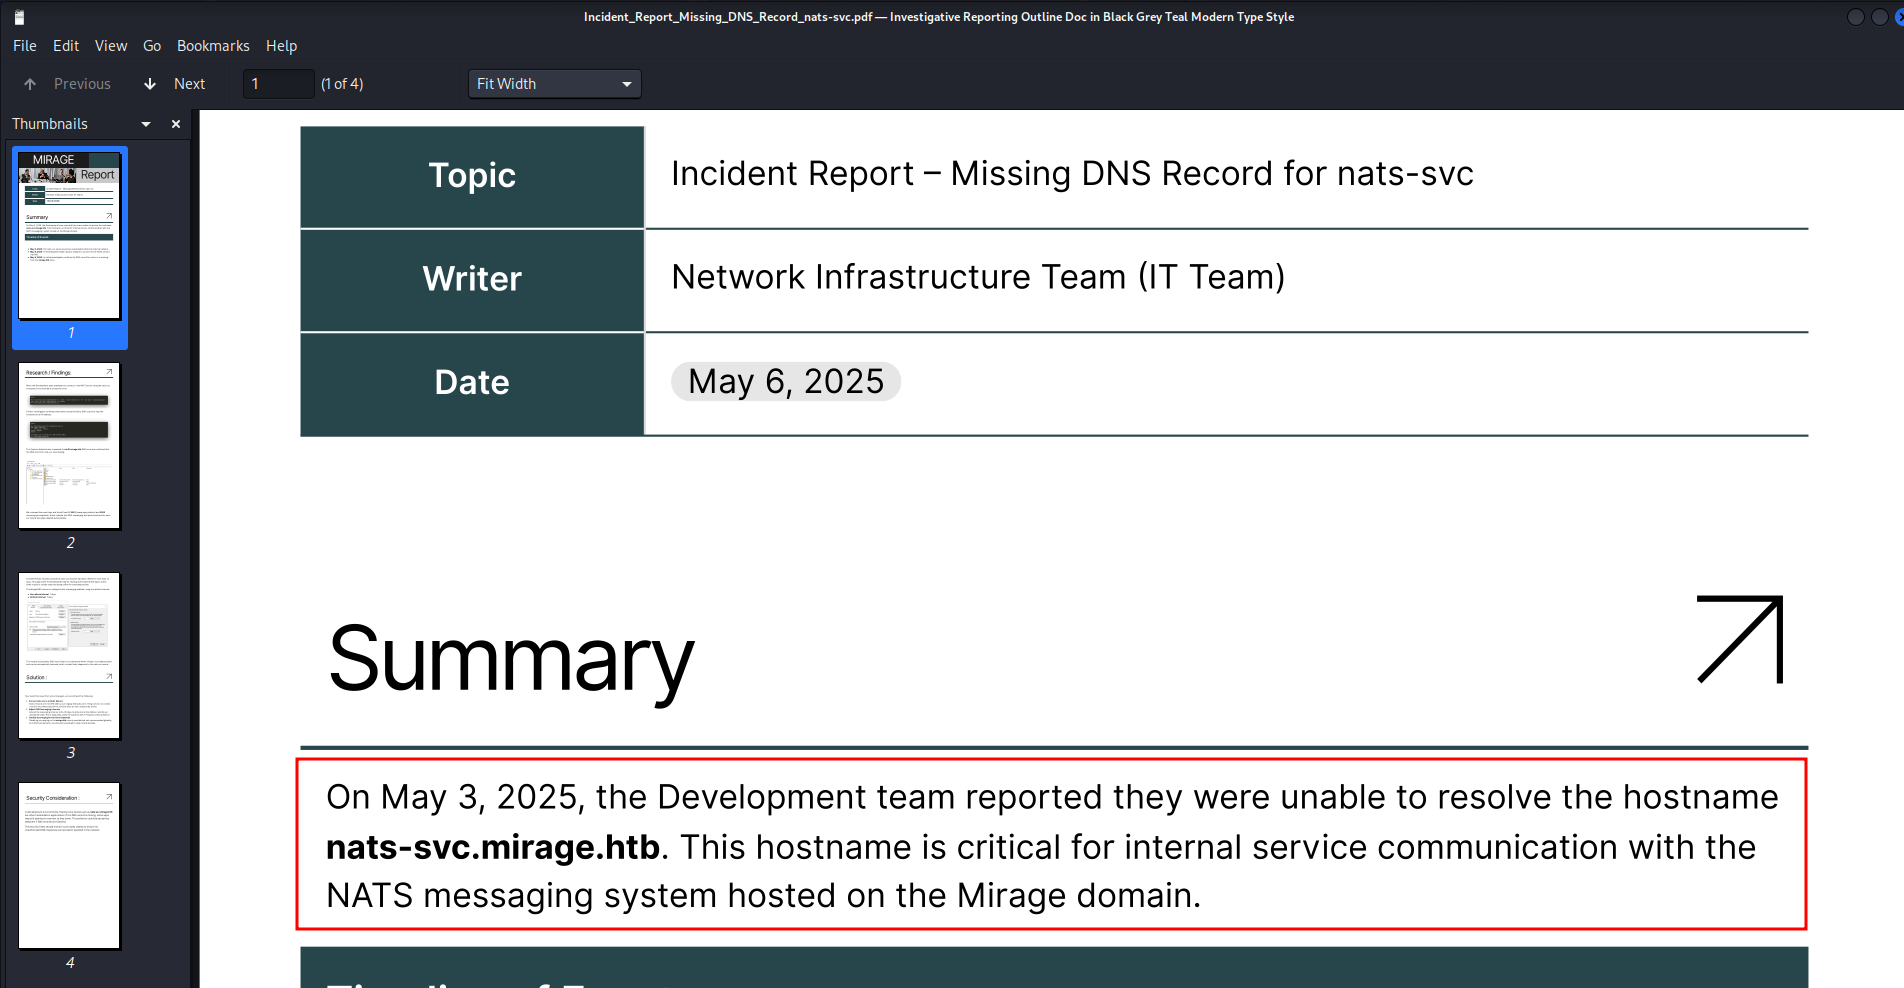Open the File menu
1904x988 pixels.
25,46
